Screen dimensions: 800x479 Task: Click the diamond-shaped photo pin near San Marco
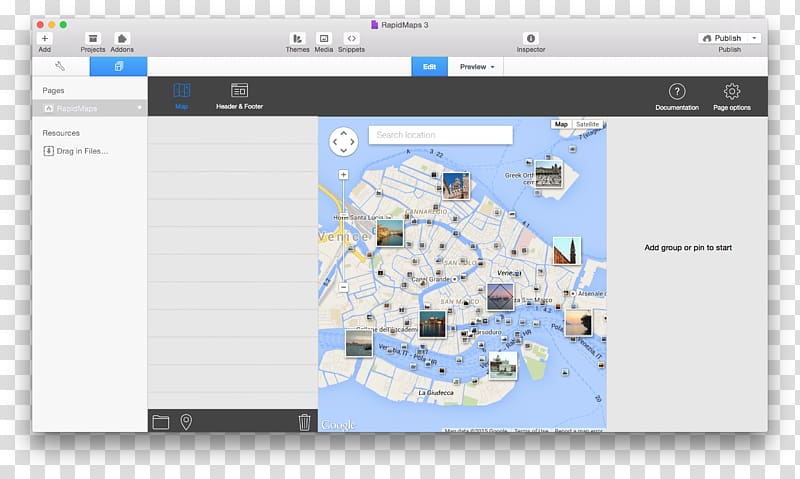[x=501, y=297]
